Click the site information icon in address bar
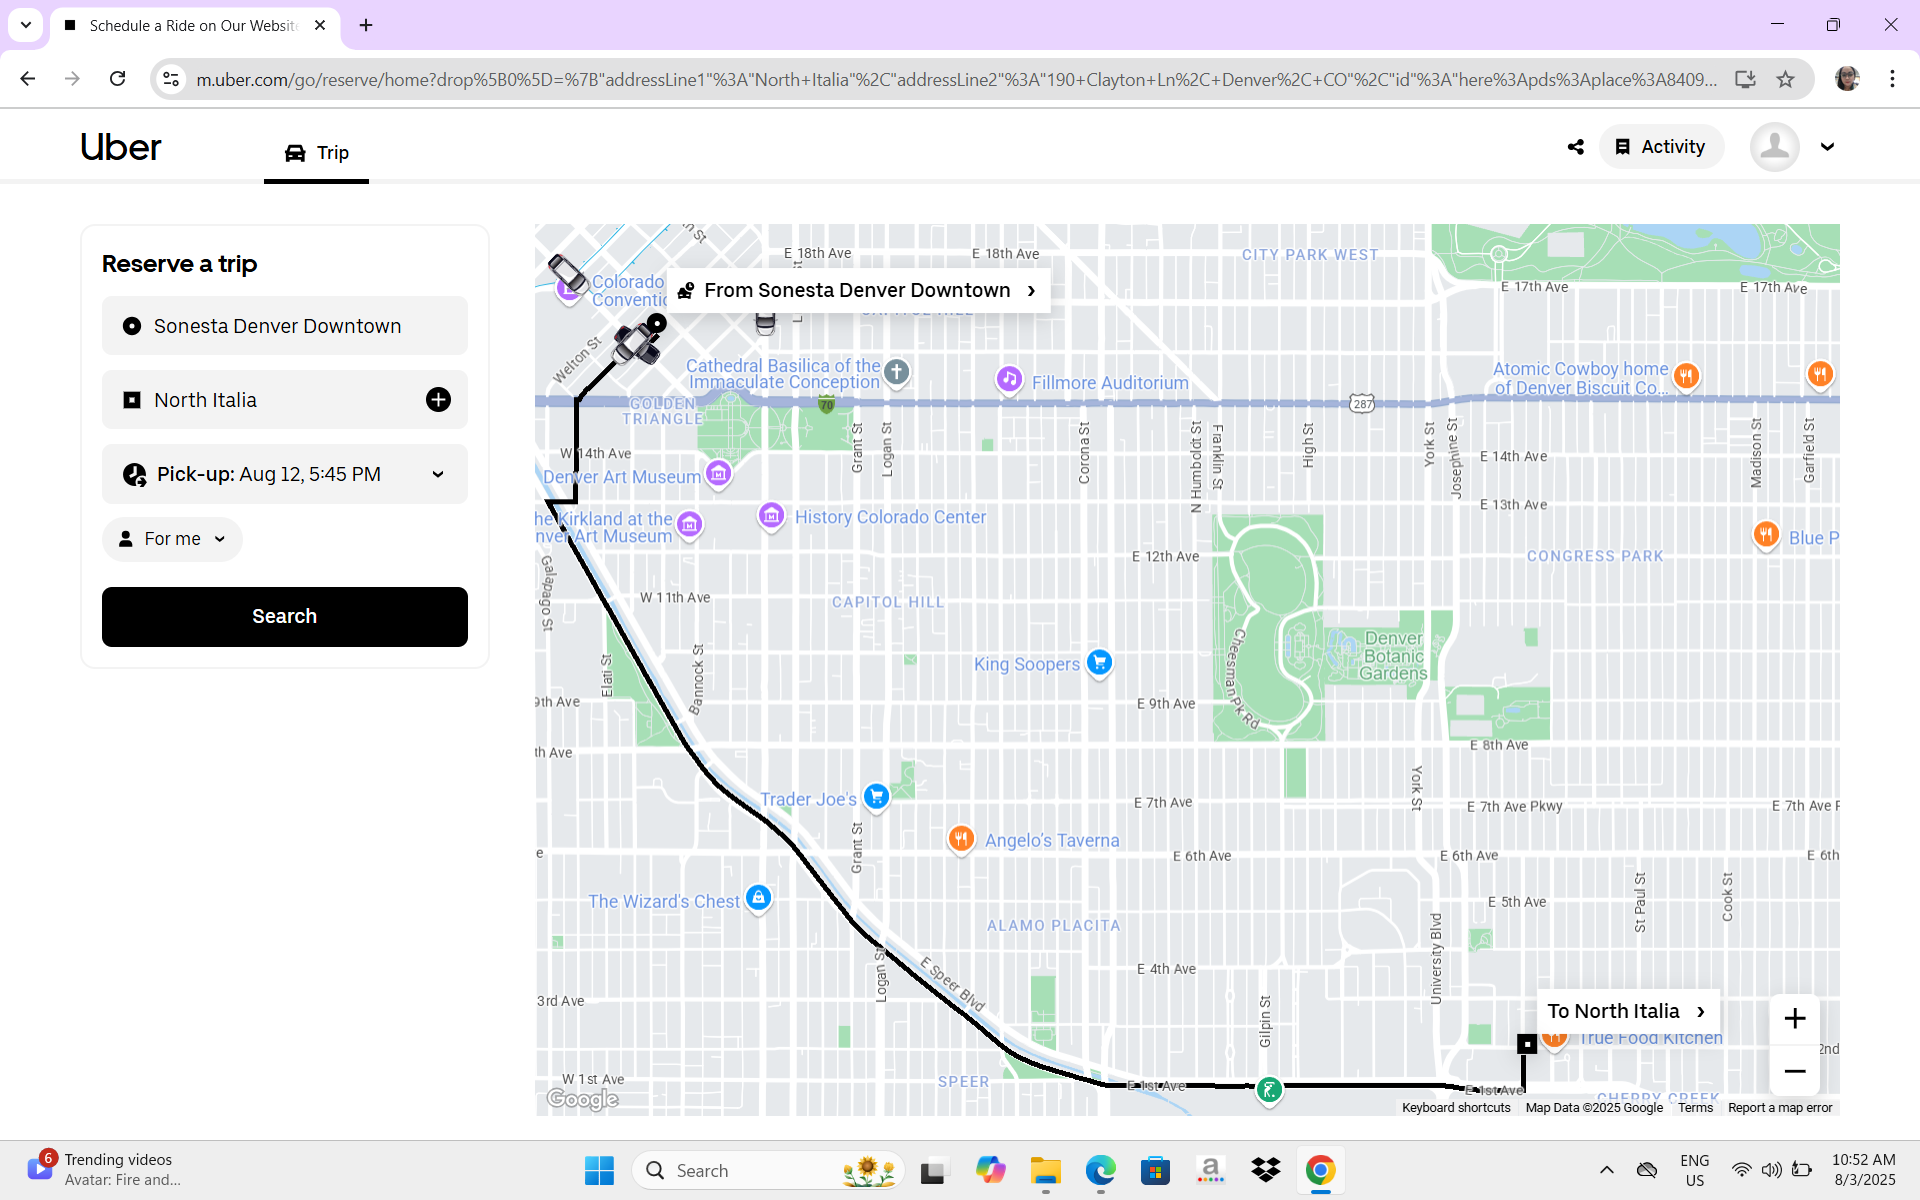 (171, 79)
